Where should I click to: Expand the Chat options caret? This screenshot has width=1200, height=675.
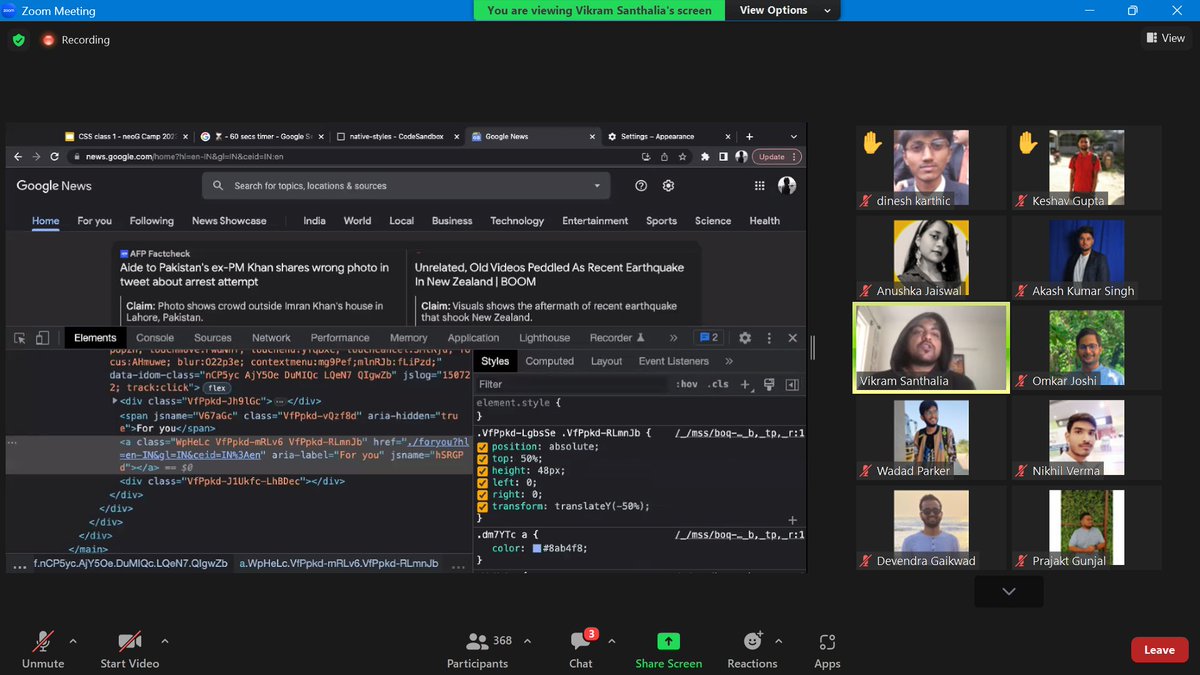tap(611, 641)
